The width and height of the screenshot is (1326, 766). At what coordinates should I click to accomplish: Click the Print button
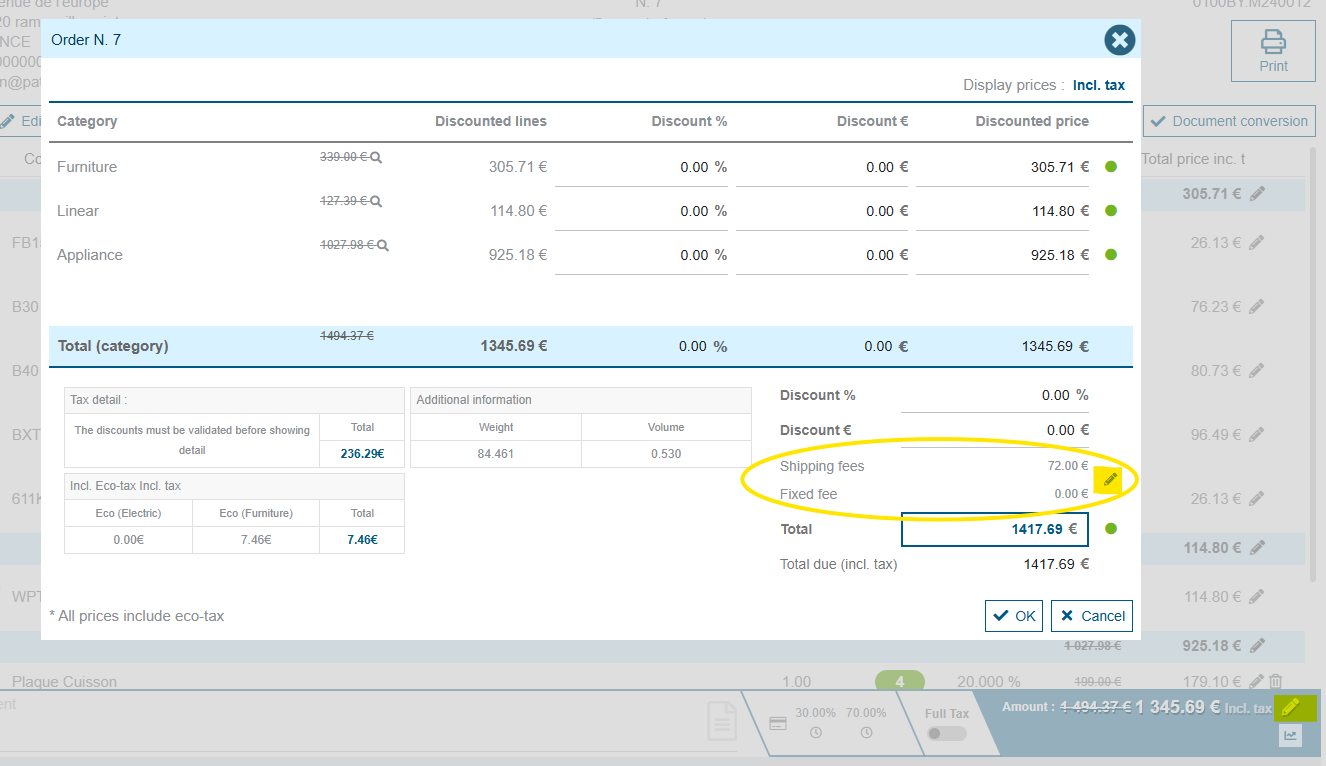(x=1273, y=51)
